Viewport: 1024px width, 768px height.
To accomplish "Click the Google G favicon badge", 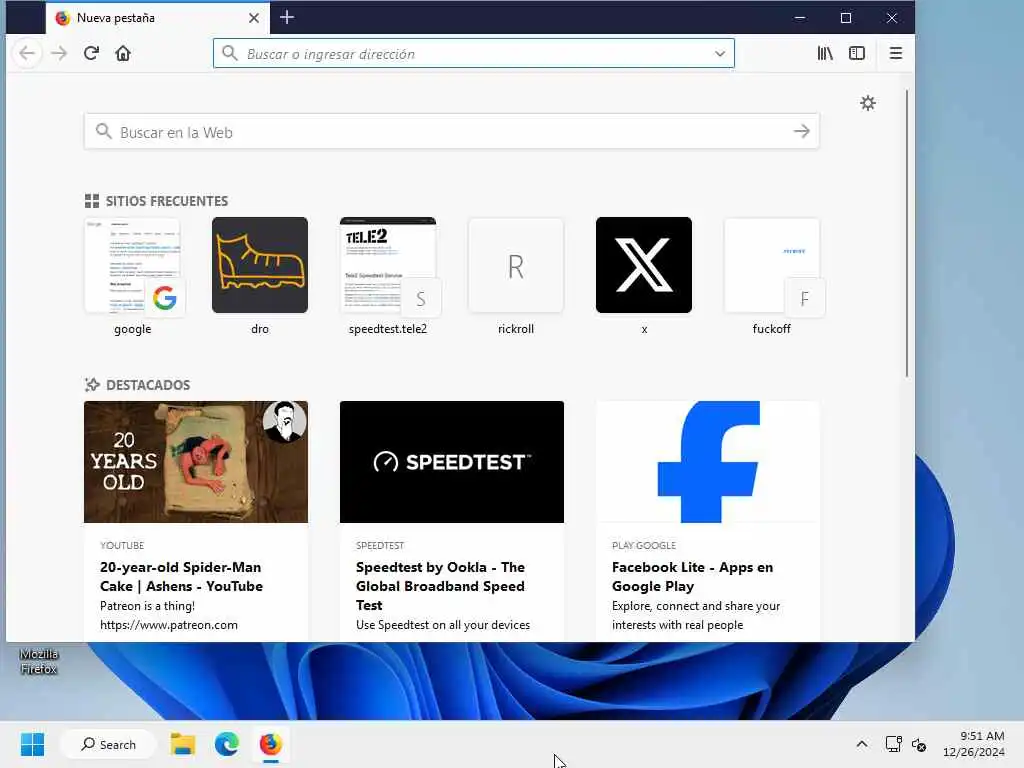I will point(165,298).
